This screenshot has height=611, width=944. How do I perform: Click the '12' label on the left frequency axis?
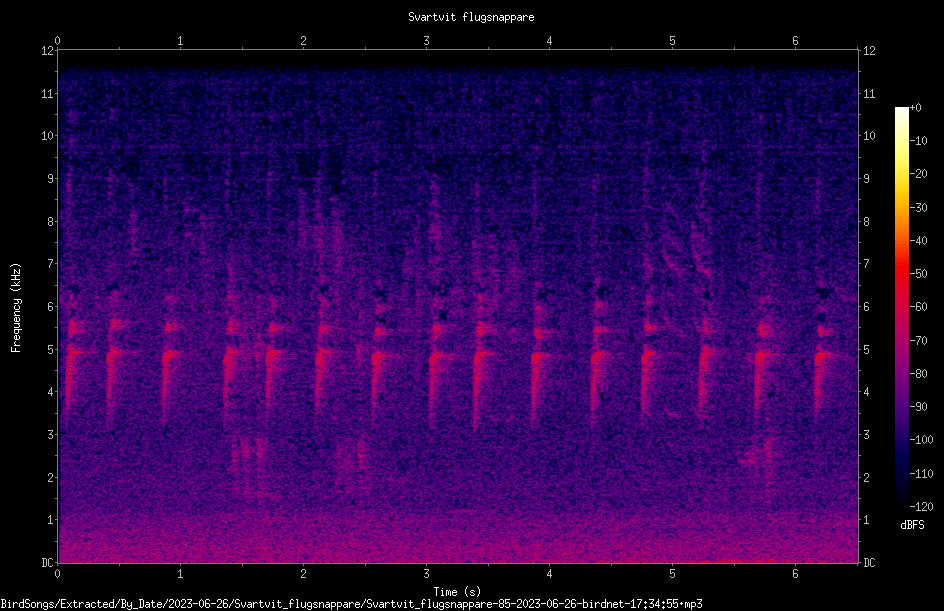click(48, 51)
